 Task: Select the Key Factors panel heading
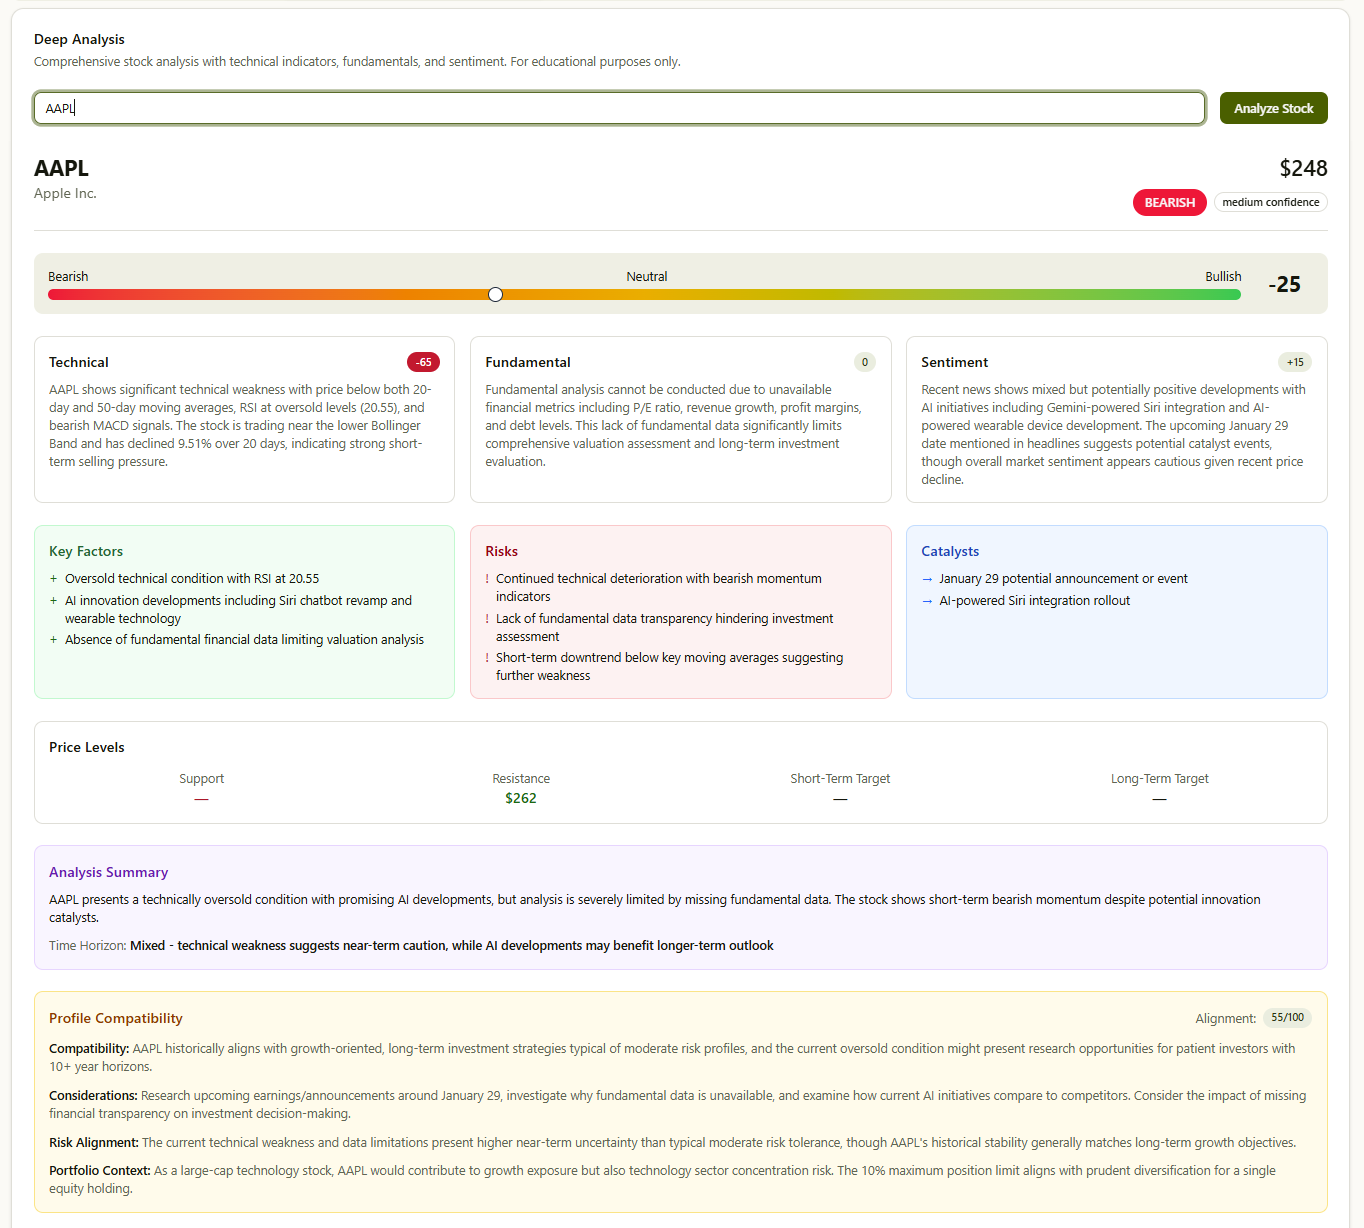(86, 551)
